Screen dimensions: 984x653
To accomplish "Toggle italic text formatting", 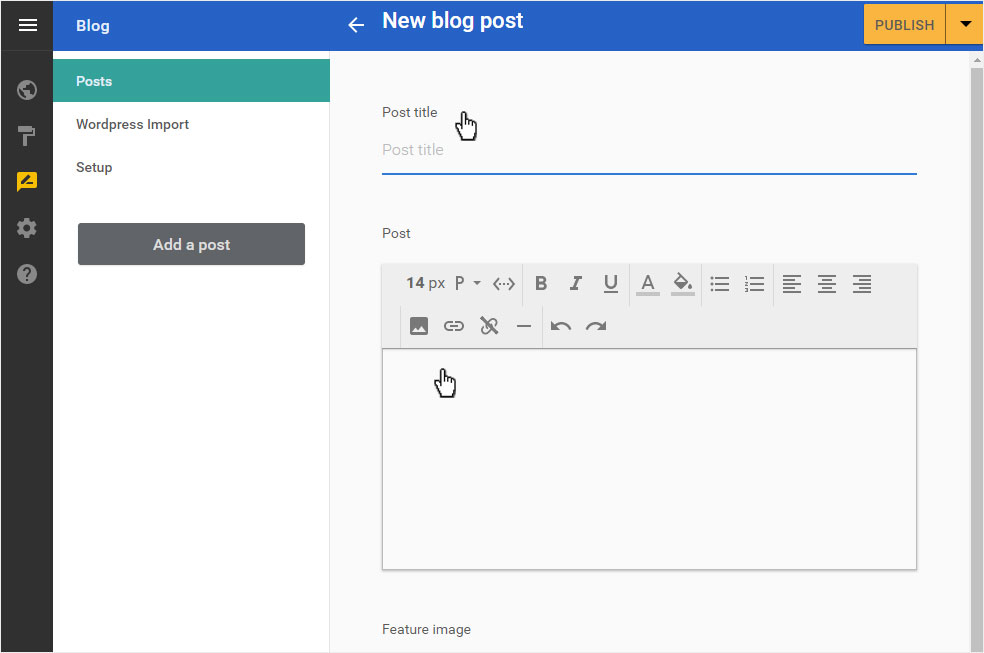I will [x=575, y=284].
